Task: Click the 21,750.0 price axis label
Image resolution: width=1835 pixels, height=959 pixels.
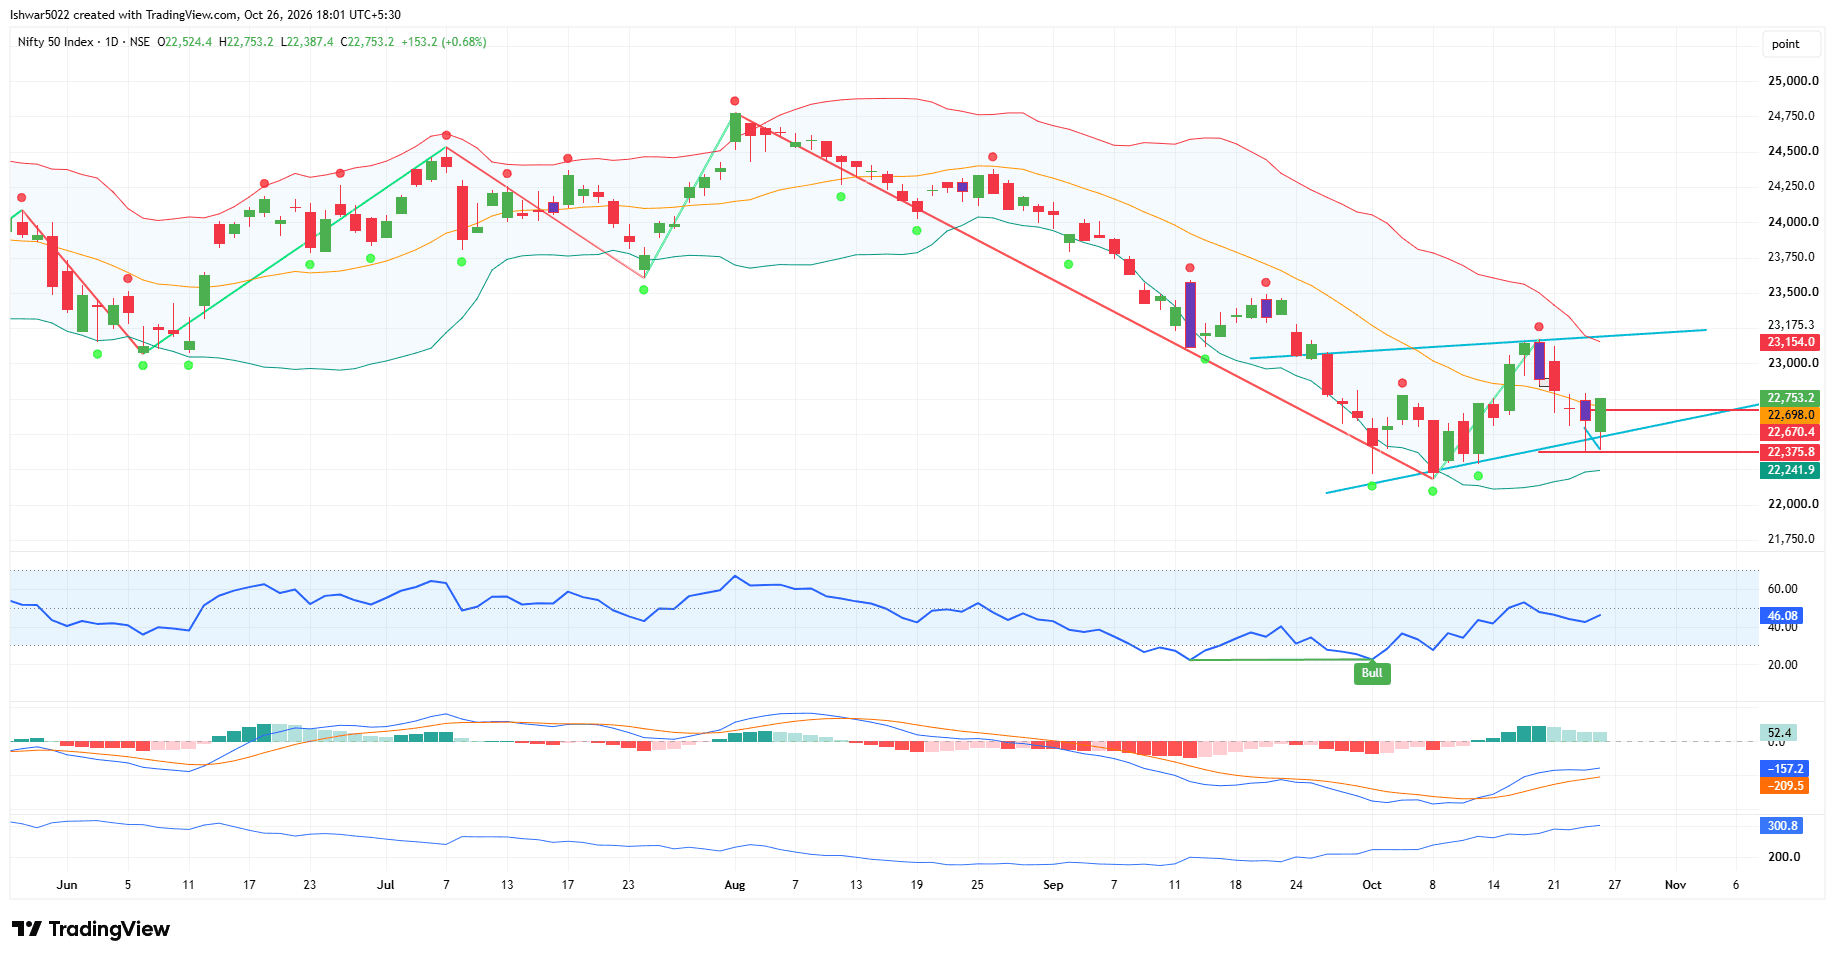Action: pos(1791,539)
